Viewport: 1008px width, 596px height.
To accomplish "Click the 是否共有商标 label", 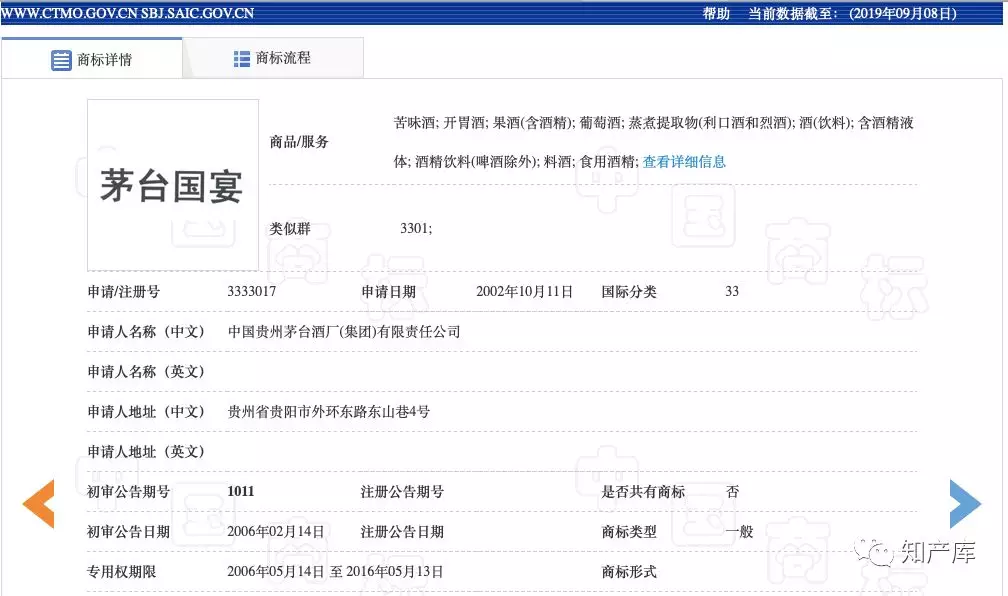I will pyautogui.click(x=643, y=492).
